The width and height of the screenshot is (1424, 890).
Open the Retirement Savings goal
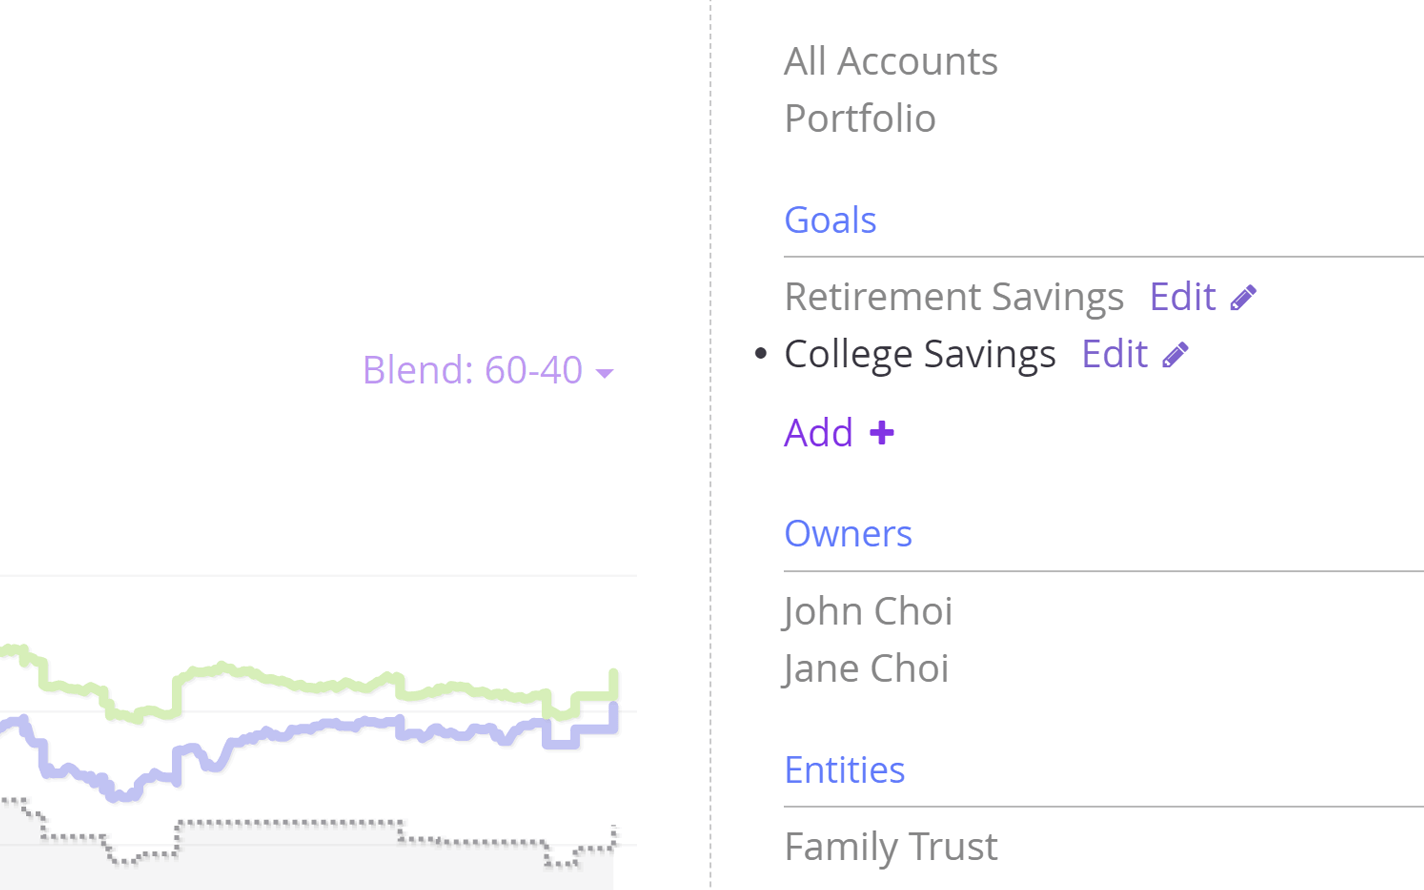pos(953,297)
